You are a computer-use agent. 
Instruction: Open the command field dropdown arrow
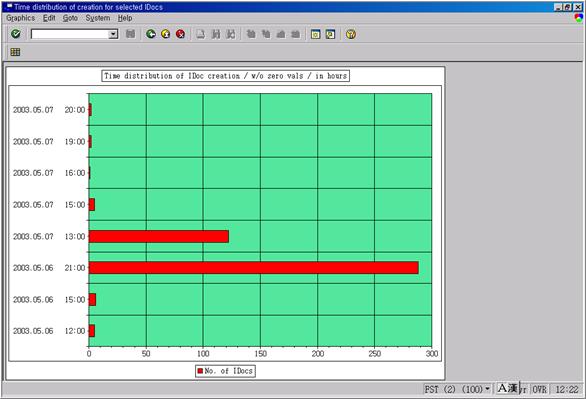[x=113, y=34]
